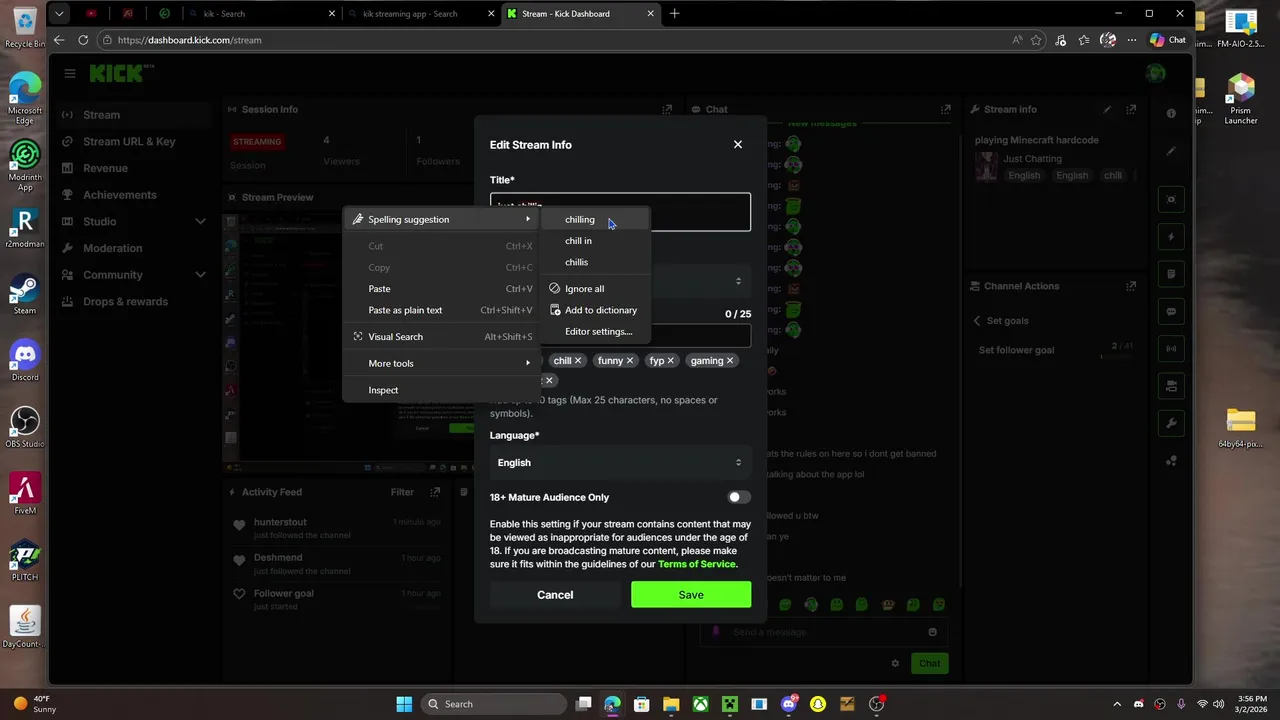Reload the page with browser refresh button
This screenshot has height=720, width=1280.
pos(82,40)
